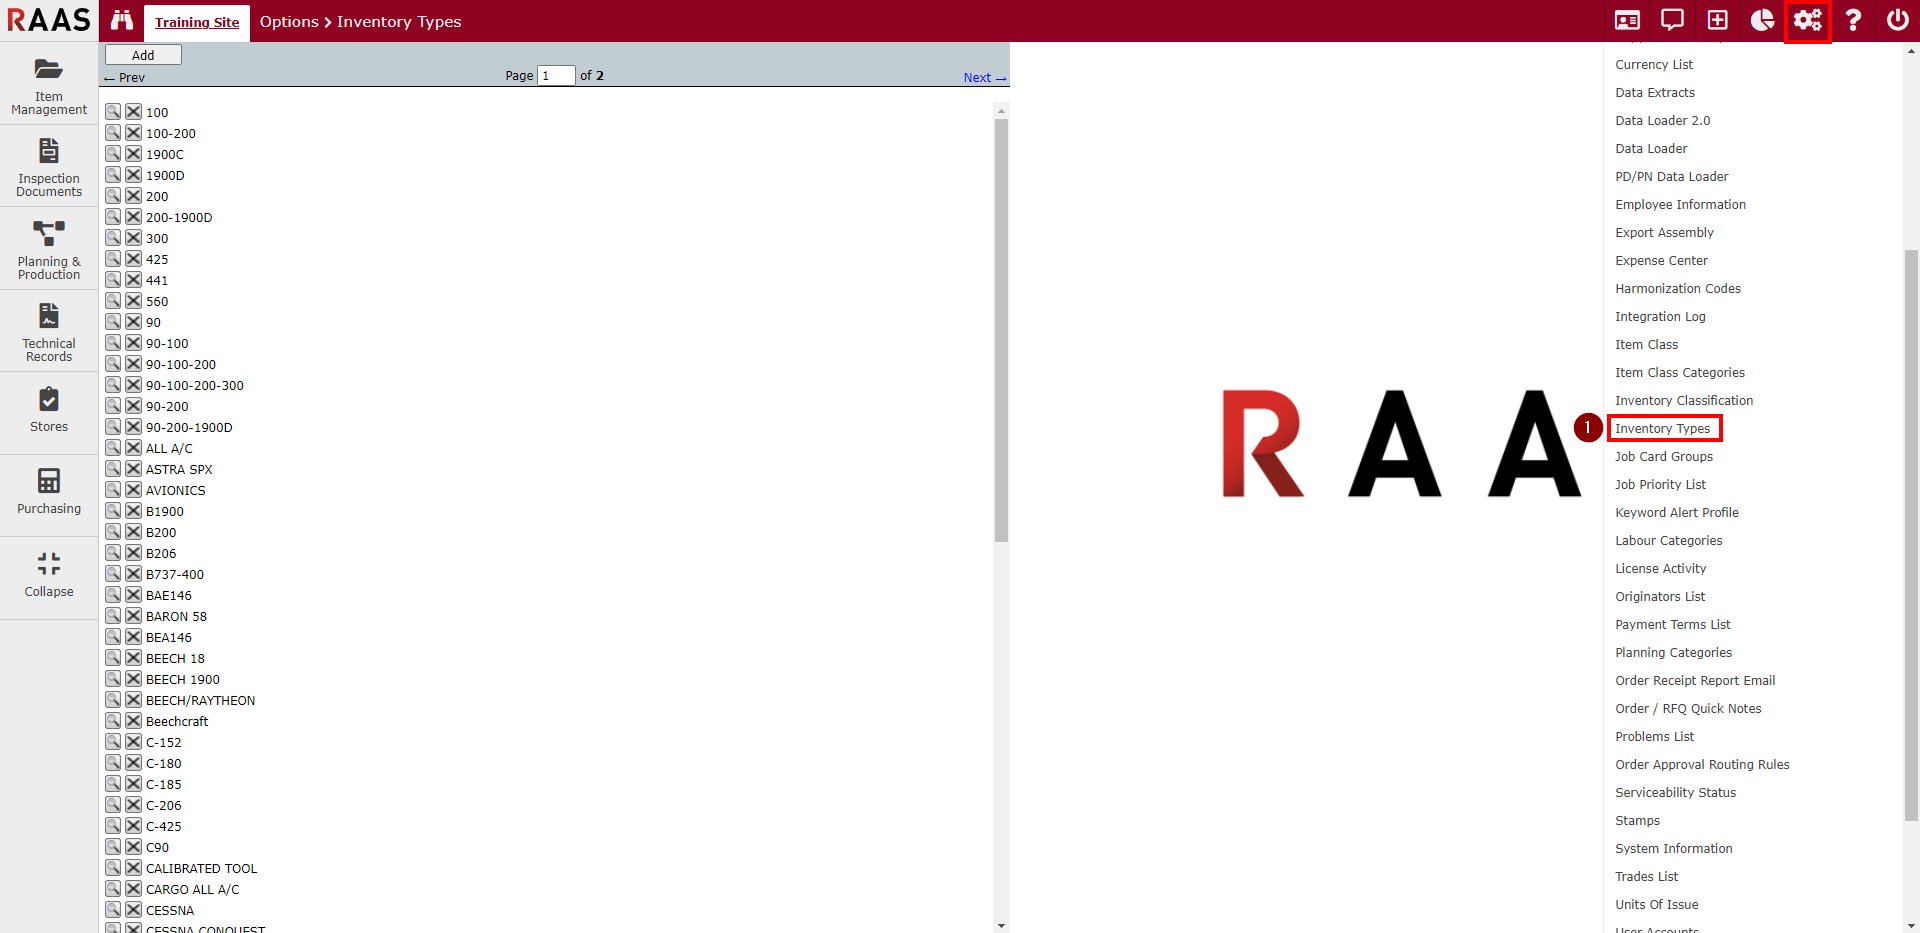Screen dimensions: 1920x933
Task: Open the help question mark icon
Action: pyautogui.click(x=1853, y=20)
